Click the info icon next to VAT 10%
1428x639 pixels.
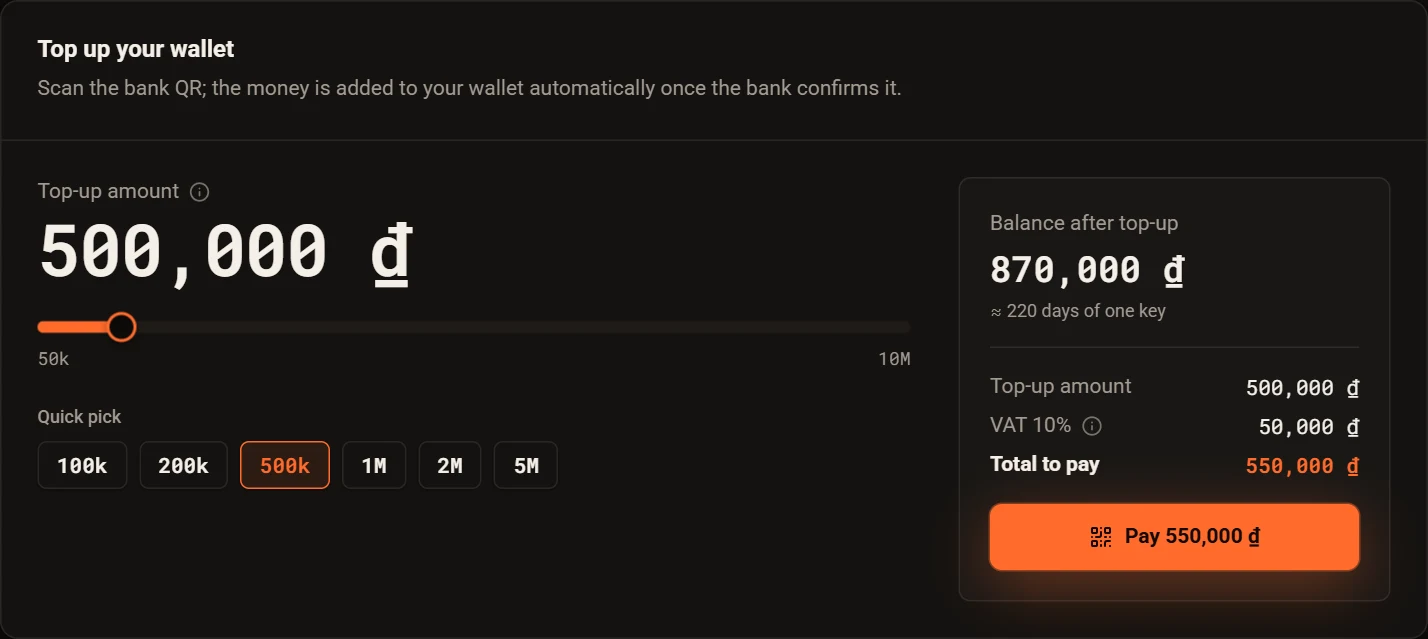point(1092,426)
